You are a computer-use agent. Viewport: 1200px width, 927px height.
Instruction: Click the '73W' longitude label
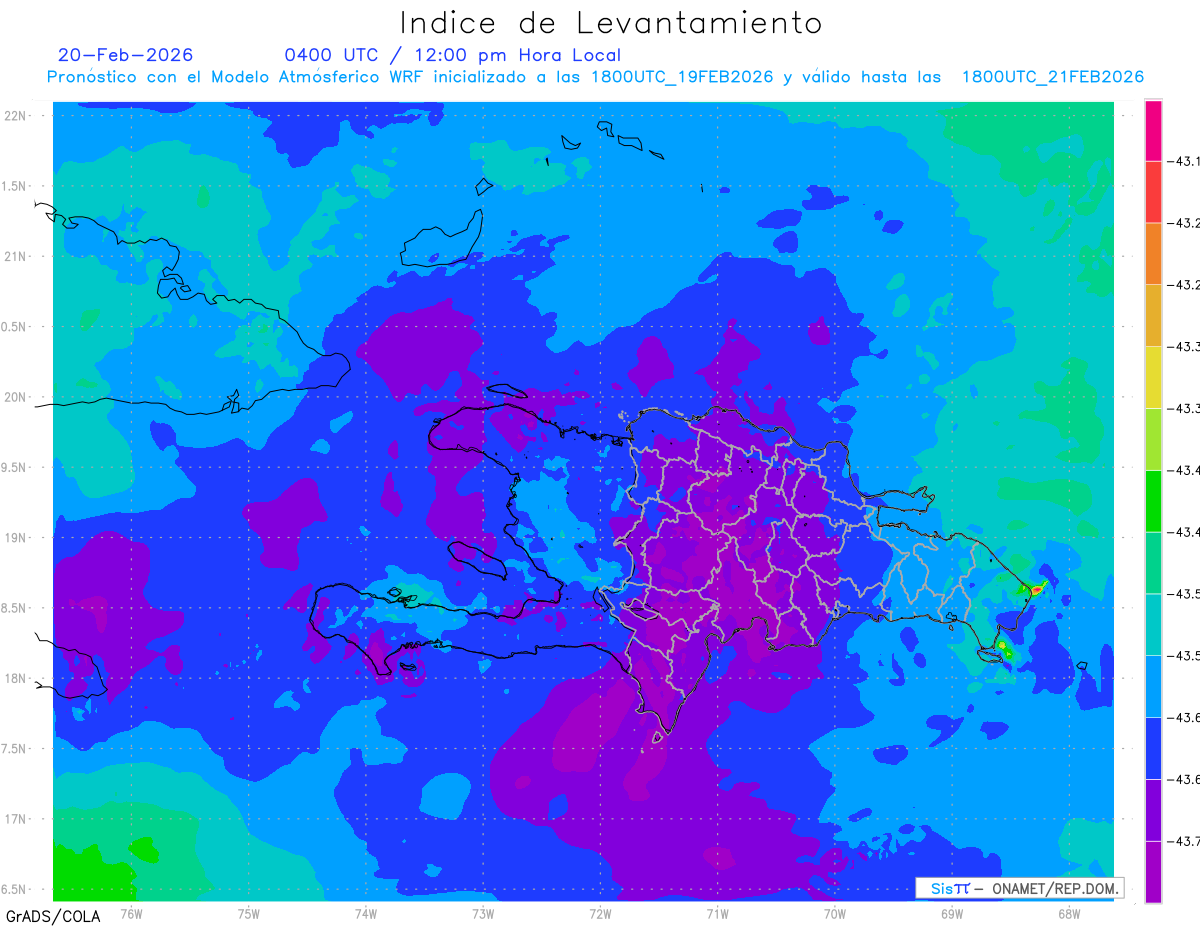(x=482, y=913)
